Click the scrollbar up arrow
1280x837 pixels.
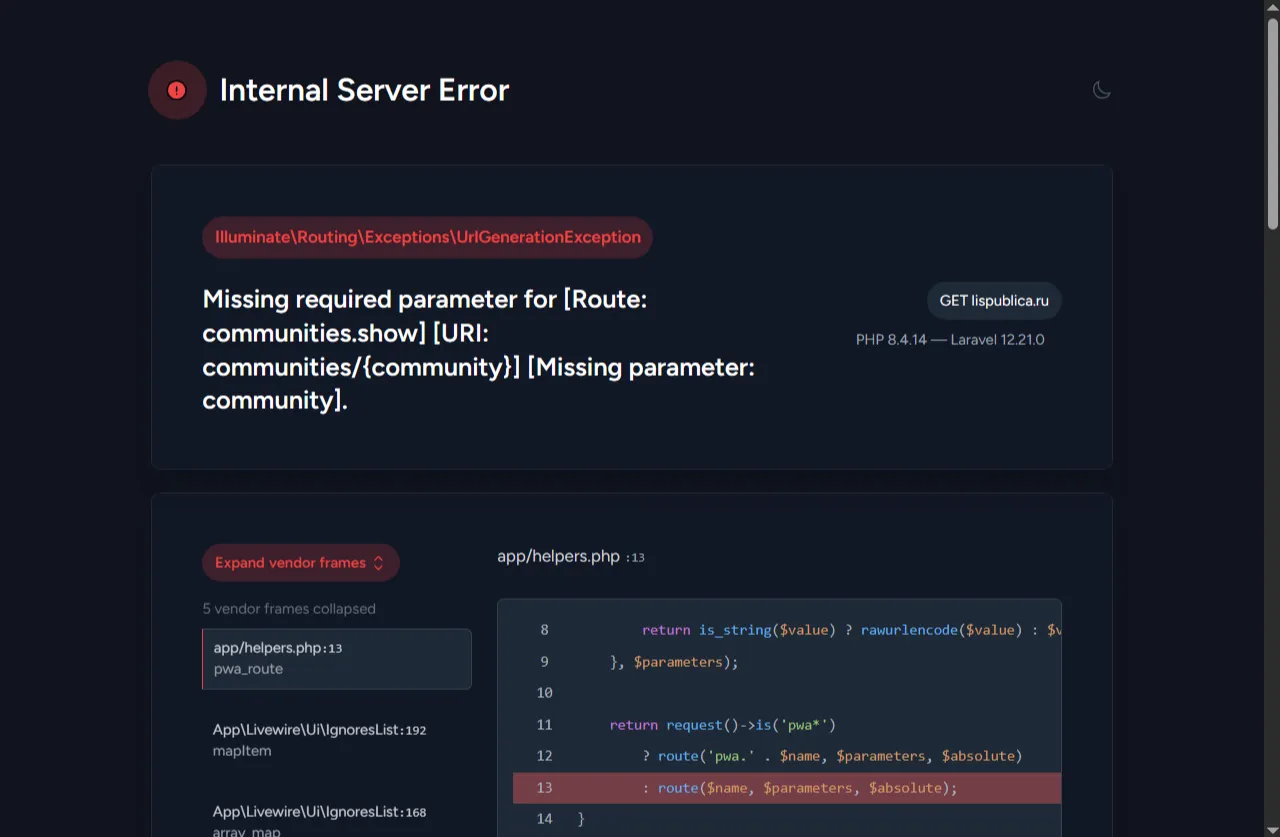(x=1272, y=8)
